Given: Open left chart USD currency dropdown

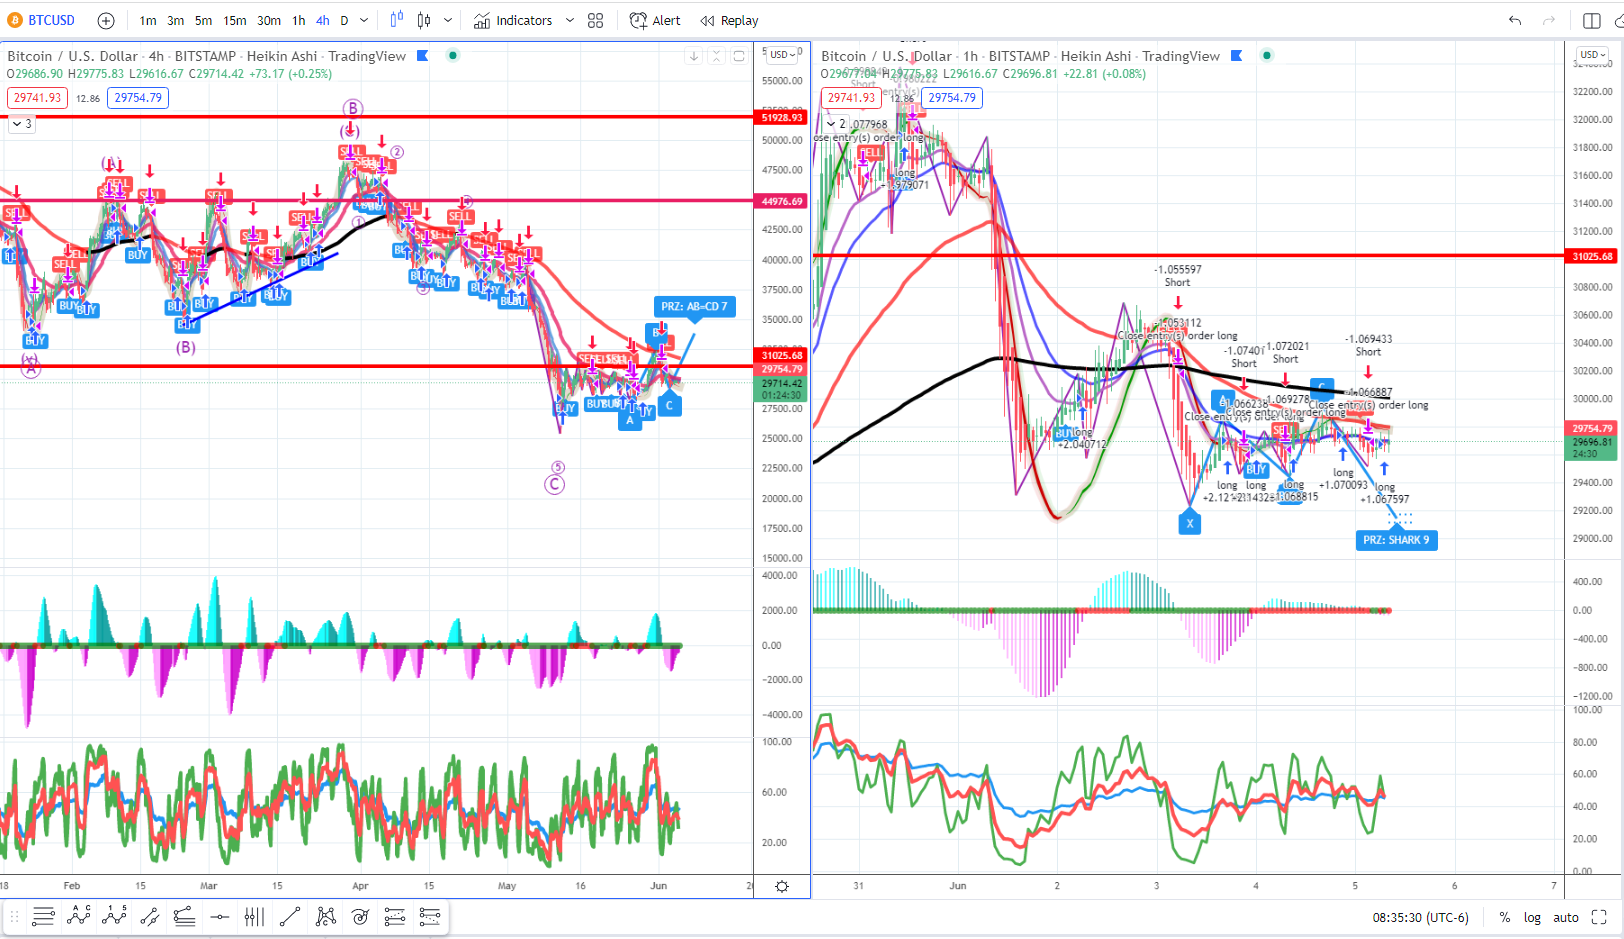Looking at the screenshot, I should (x=782, y=55).
